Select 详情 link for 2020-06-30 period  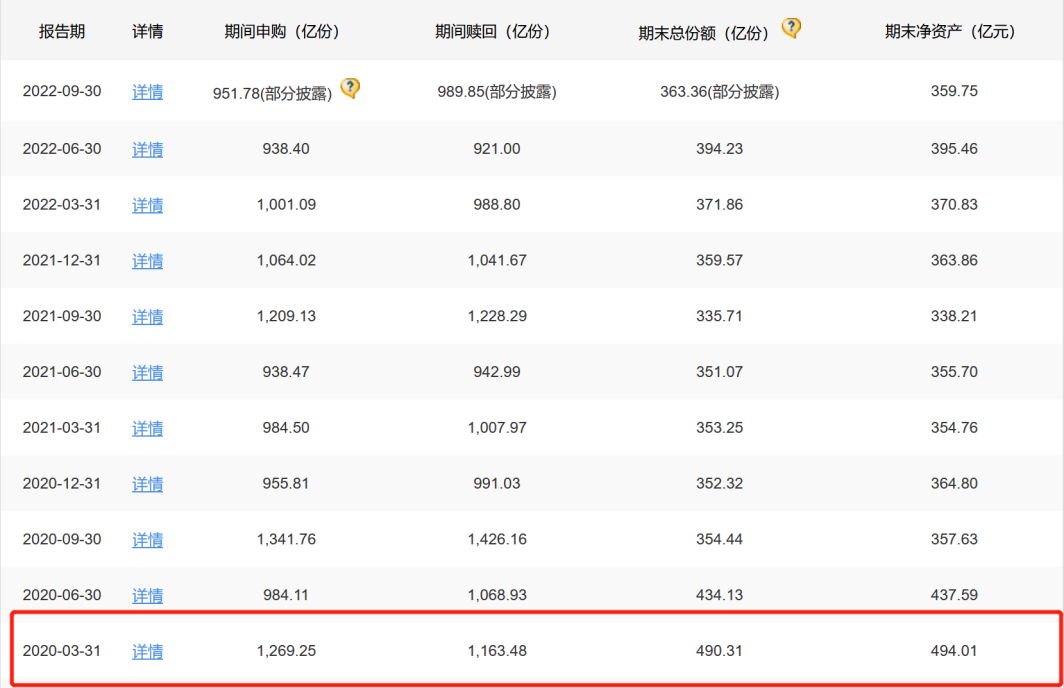(147, 596)
